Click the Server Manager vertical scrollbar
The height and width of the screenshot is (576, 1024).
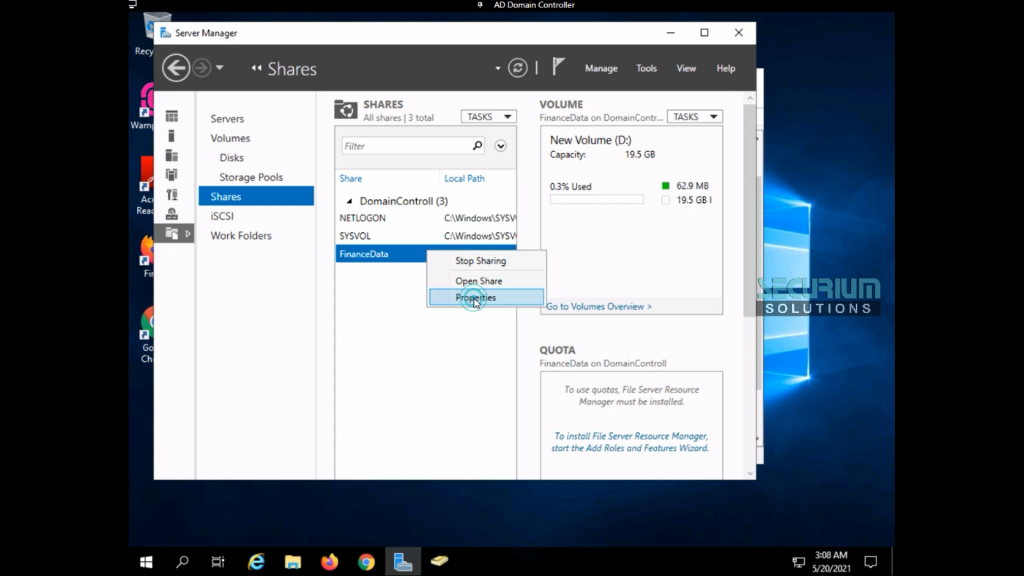[749, 209]
